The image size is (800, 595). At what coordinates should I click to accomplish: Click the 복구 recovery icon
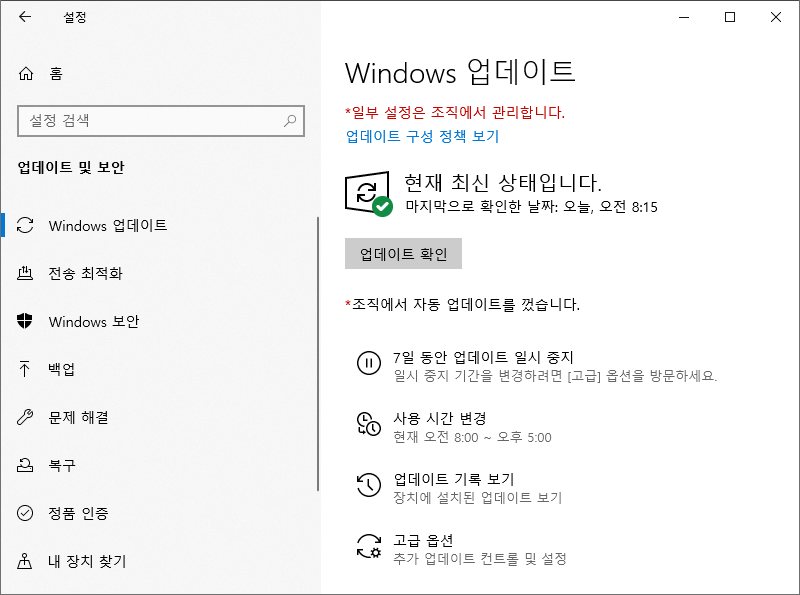(25, 465)
